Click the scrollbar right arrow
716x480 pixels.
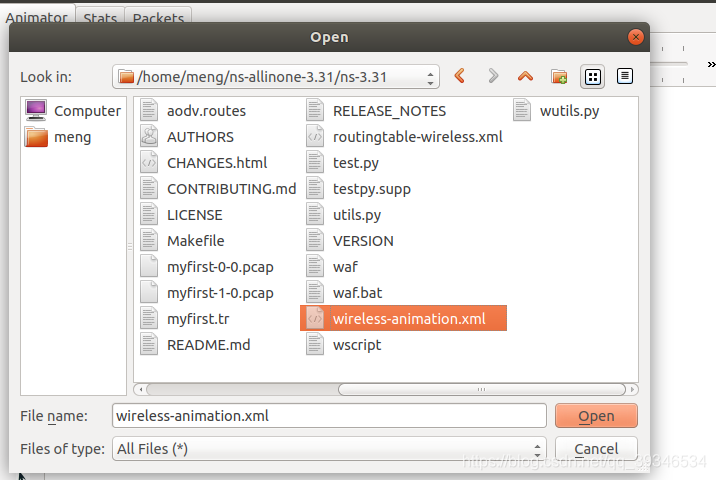pos(632,390)
